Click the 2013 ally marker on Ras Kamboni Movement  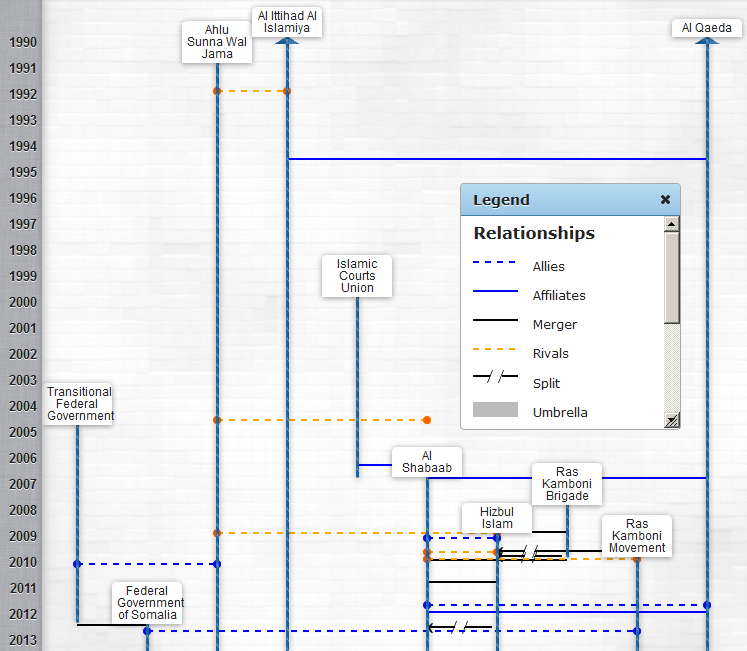[637, 631]
